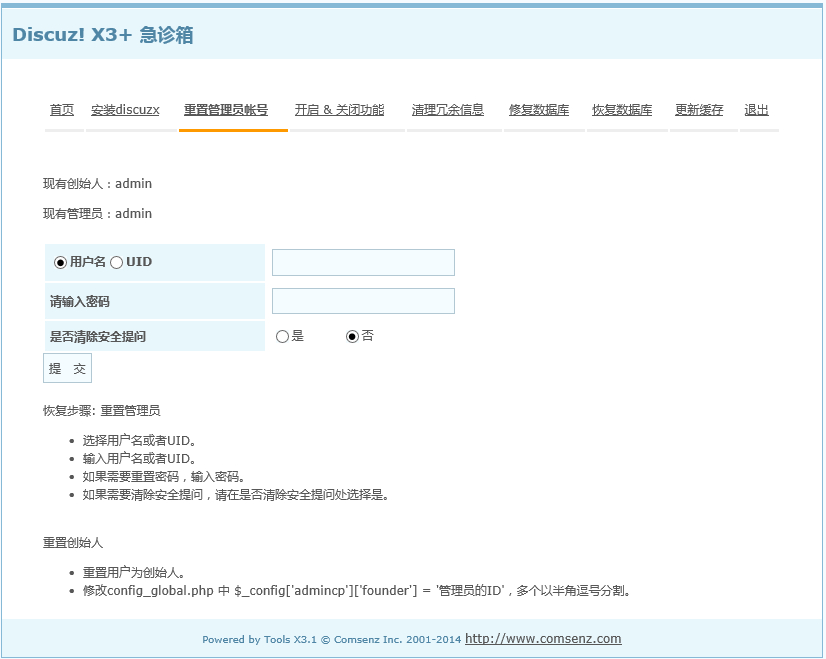Open the 恢复数据库 tab

622,110
